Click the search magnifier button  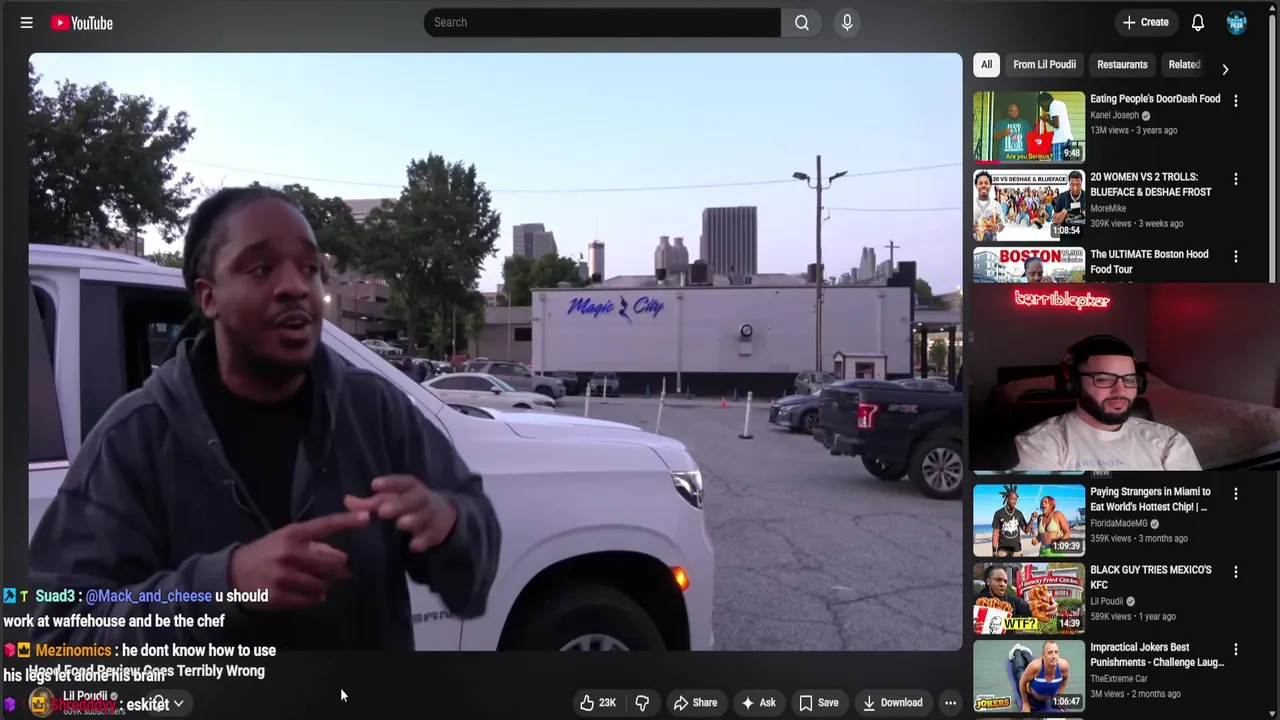[802, 22]
